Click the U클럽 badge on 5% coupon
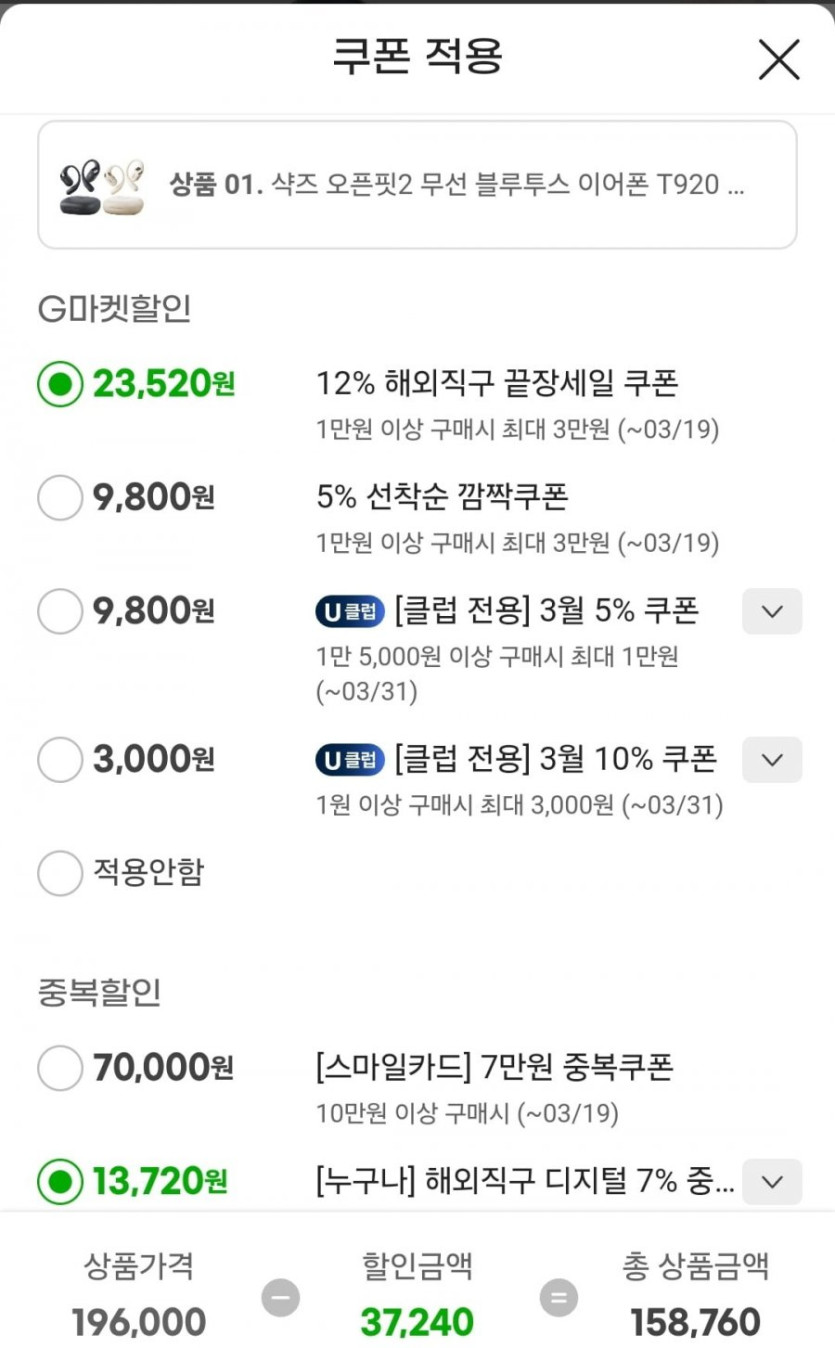Screen dimensions: 835x1348 350,611
